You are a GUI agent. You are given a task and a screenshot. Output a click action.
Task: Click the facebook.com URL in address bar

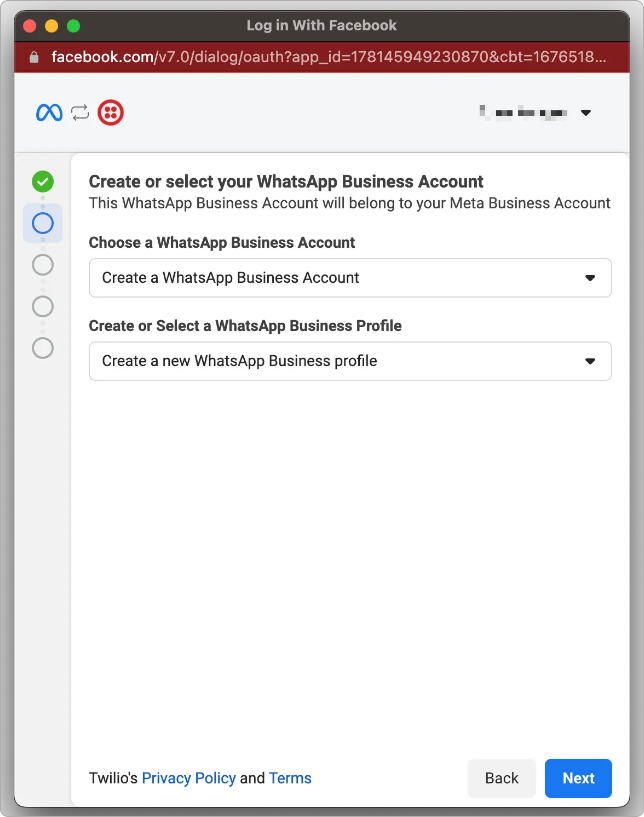pos(329,57)
